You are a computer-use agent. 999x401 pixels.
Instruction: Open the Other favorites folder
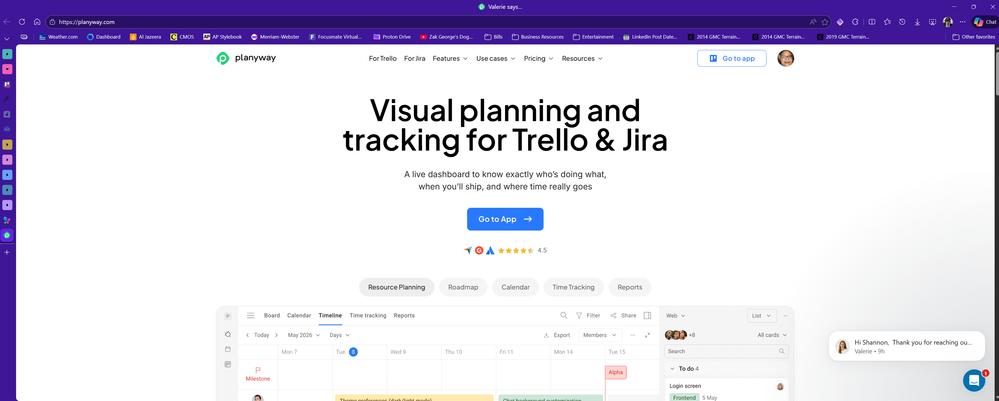pyautogui.click(x=973, y=37)
